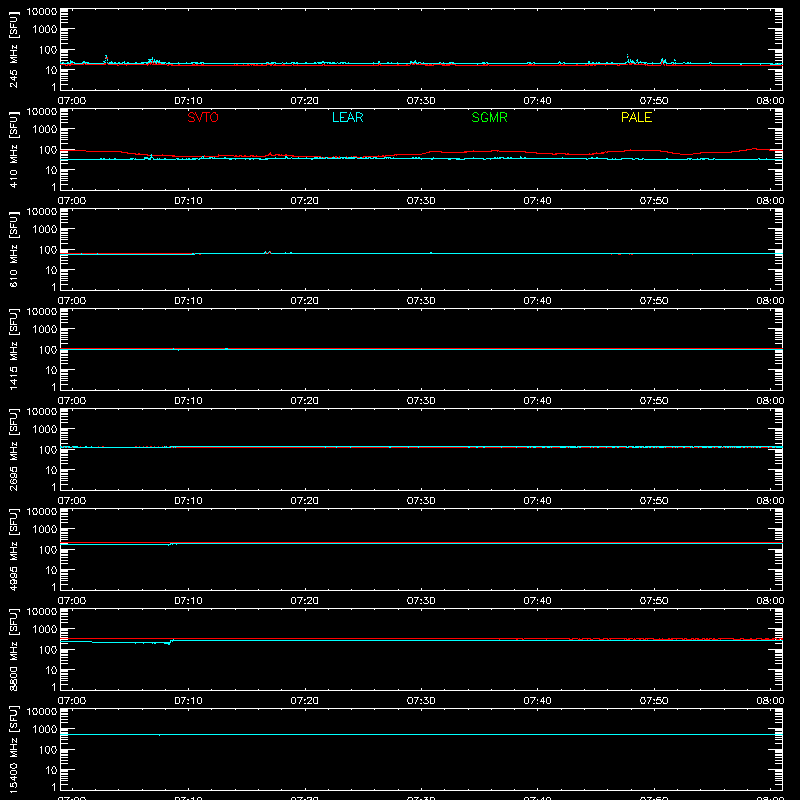Click 07:30 tick label of 1415 MHz panel
Screen dimensions: 800x800
click(x=421, y=401)
